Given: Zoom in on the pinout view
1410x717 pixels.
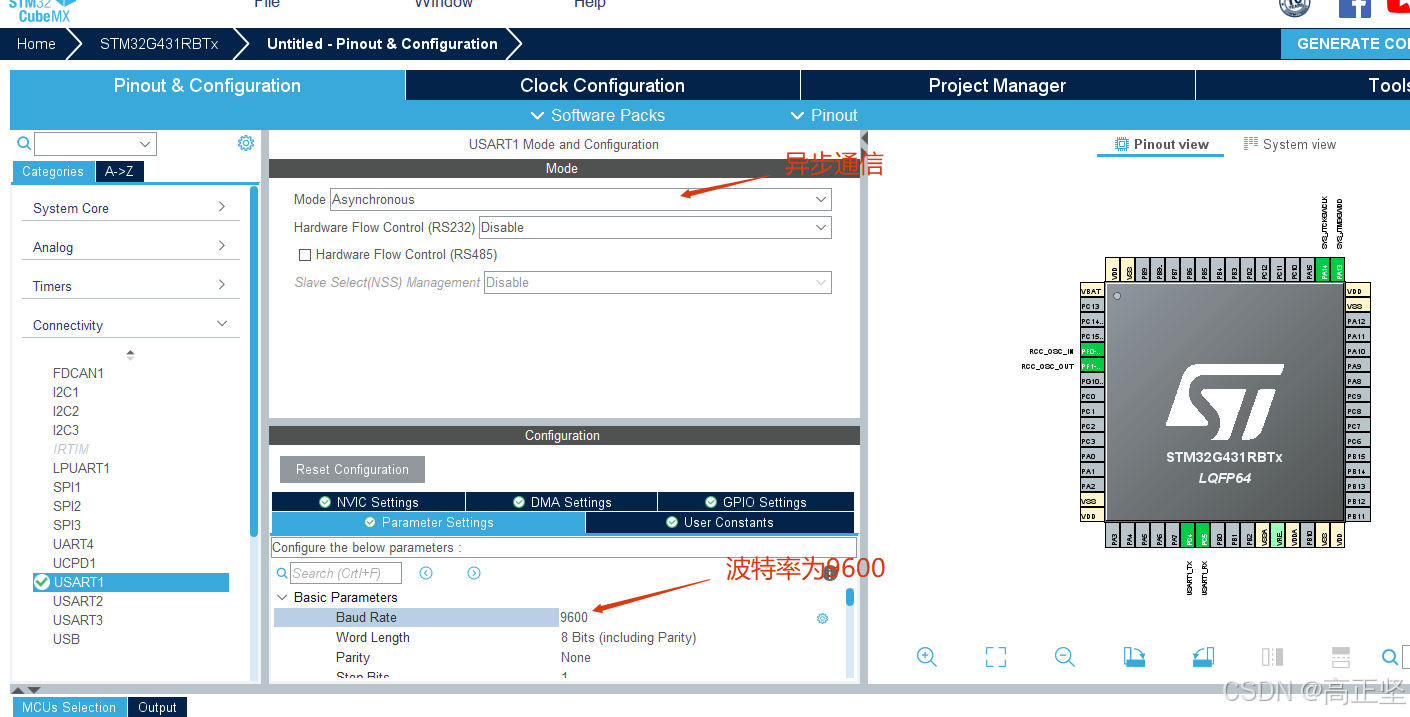Looking at the screenshot, I should click(x=927, y=657).
